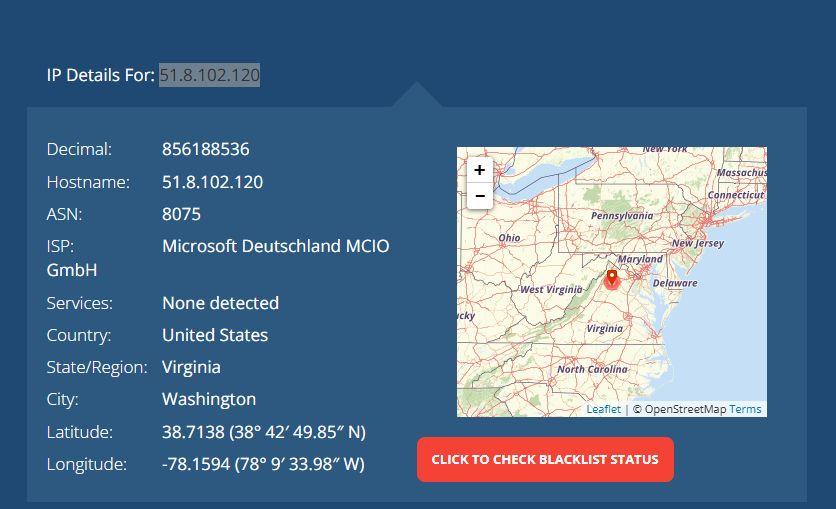Open the Leaflet attribution link
The image size is (836, 509).
pyautogui.click(x=603, y=409)
